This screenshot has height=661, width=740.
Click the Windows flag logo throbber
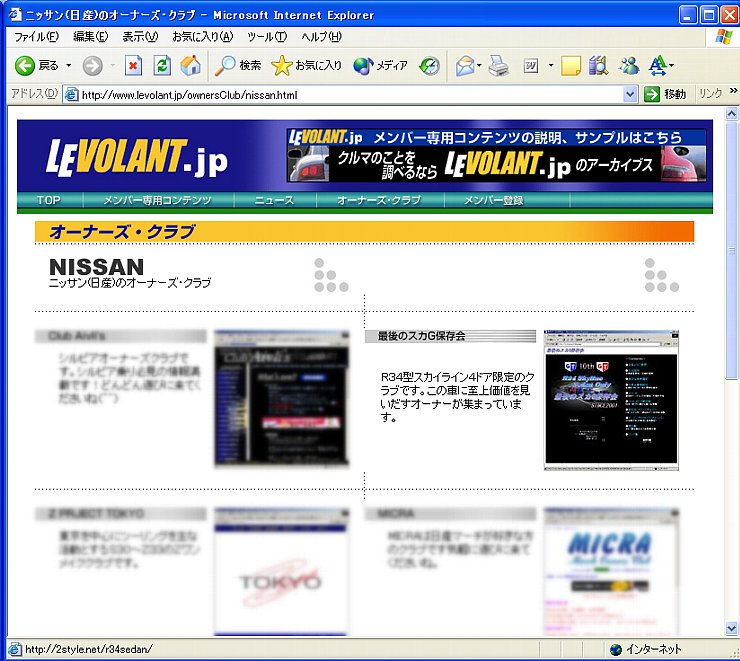(723, 36)
